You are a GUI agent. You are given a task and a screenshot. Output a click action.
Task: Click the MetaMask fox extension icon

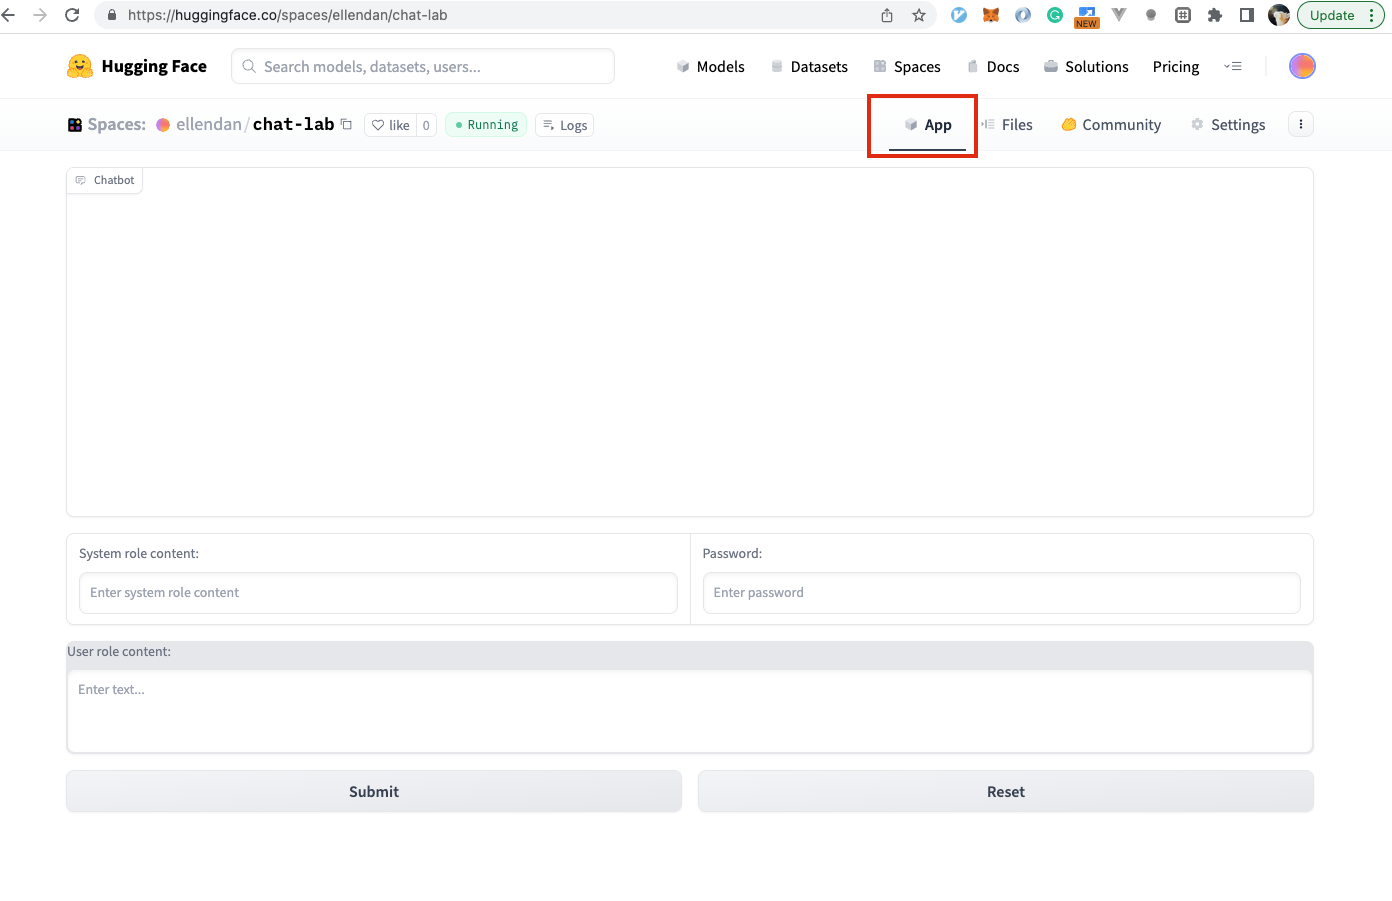click(x=991, y=15)
